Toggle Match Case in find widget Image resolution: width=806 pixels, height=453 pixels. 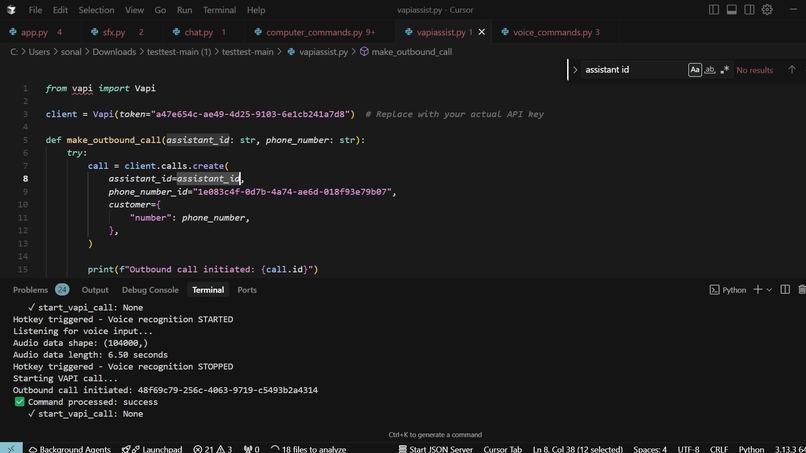(x=694, y=69)
